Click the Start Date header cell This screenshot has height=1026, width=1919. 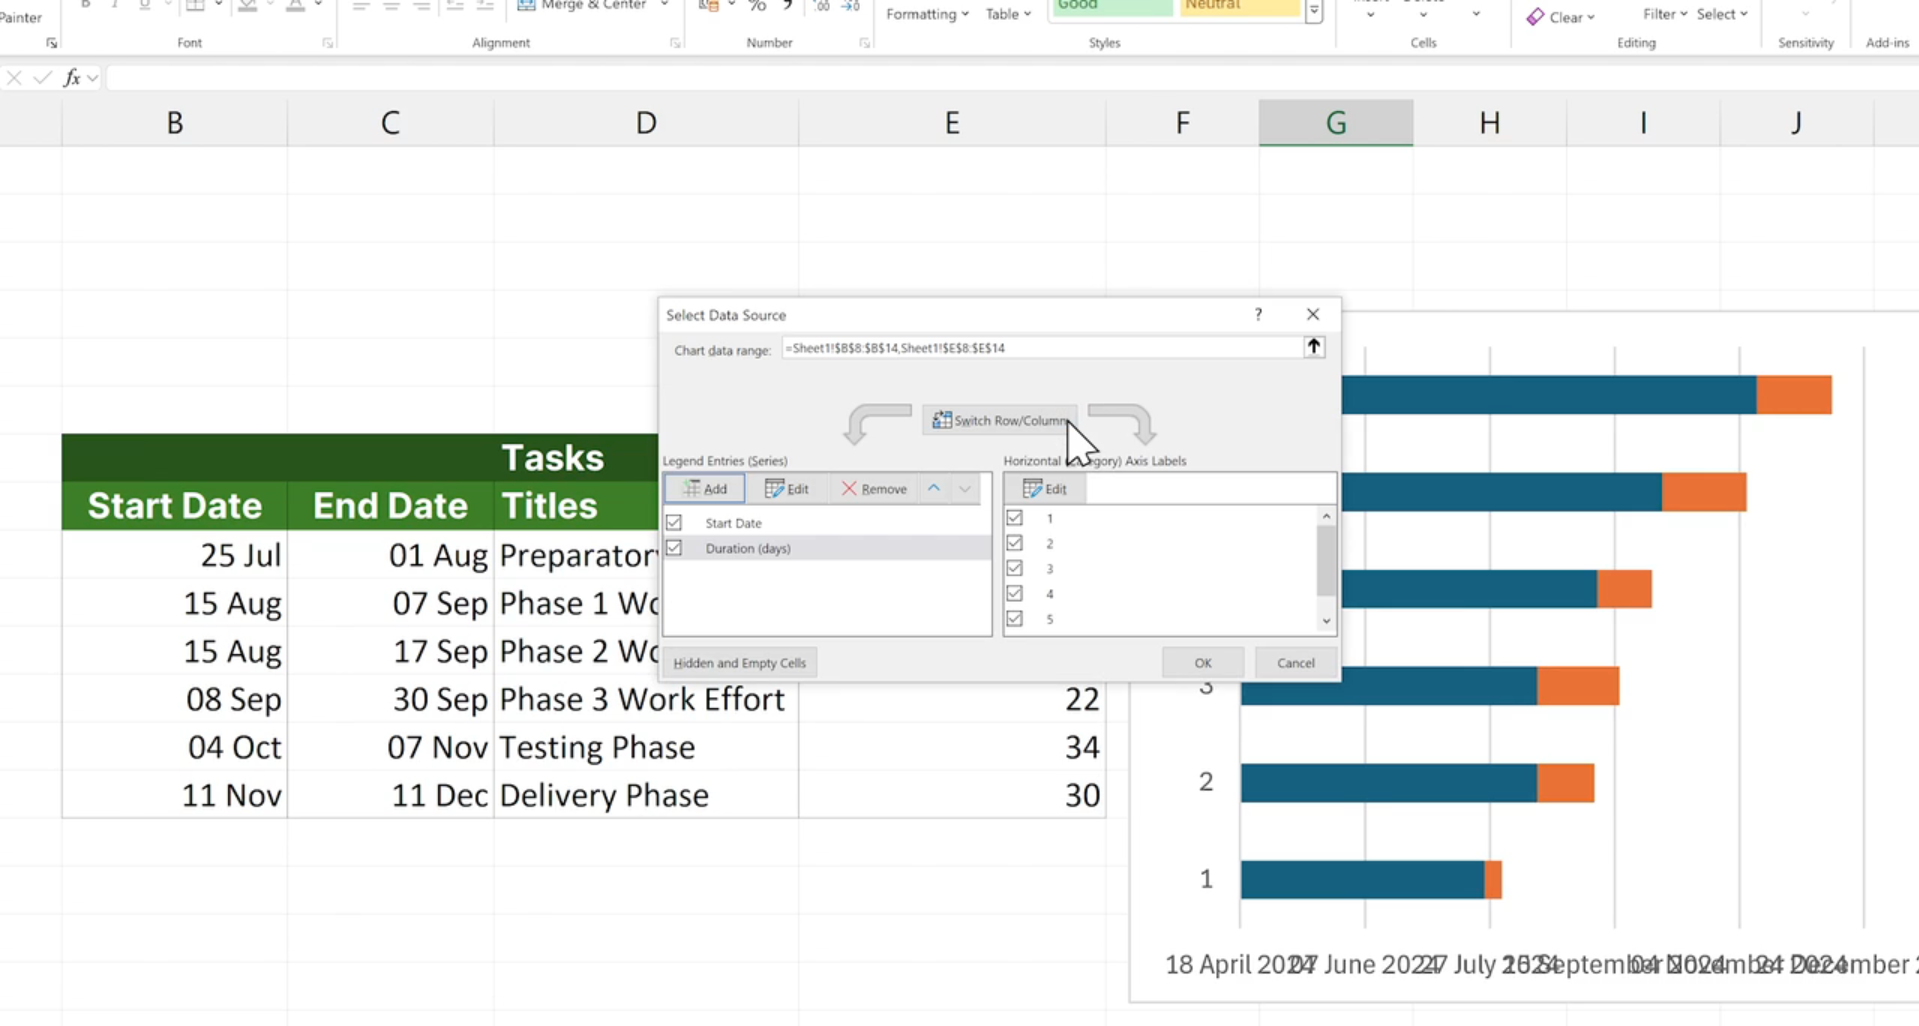175,506
